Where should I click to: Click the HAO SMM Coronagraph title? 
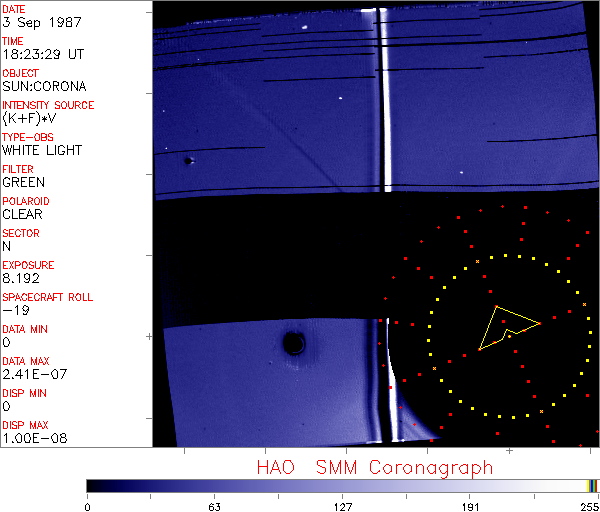click(x=374, y=467)
